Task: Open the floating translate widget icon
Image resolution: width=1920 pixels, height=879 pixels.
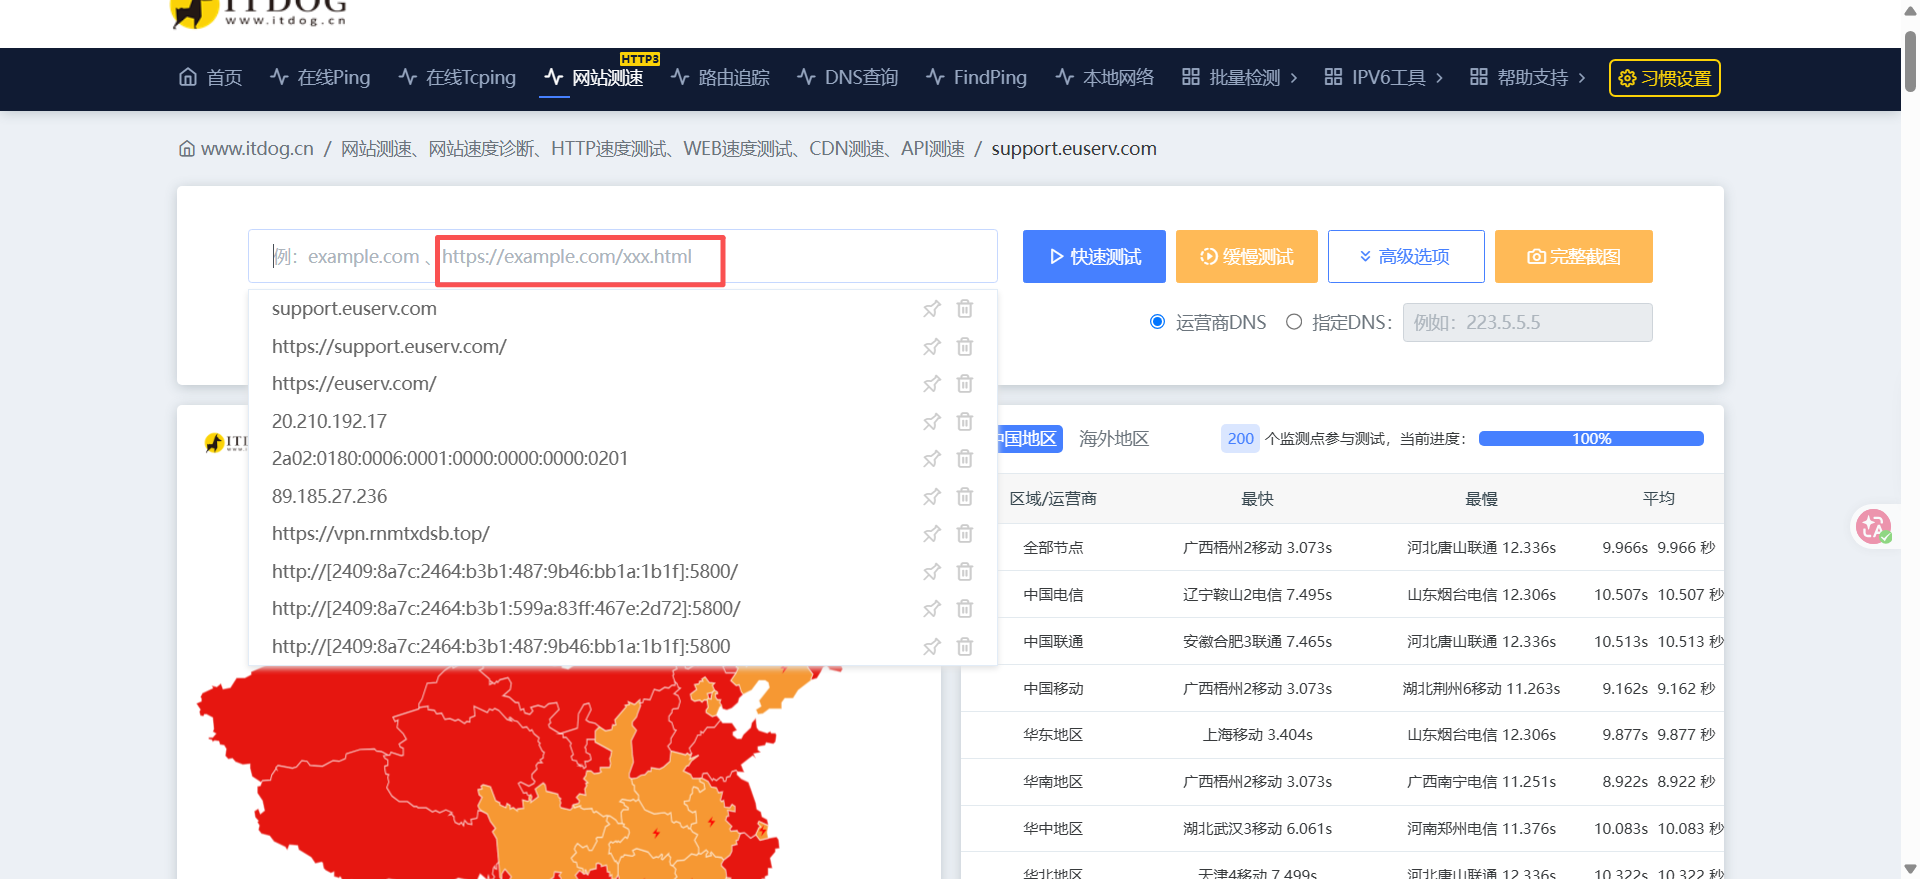Action: tap(1873, 526)
